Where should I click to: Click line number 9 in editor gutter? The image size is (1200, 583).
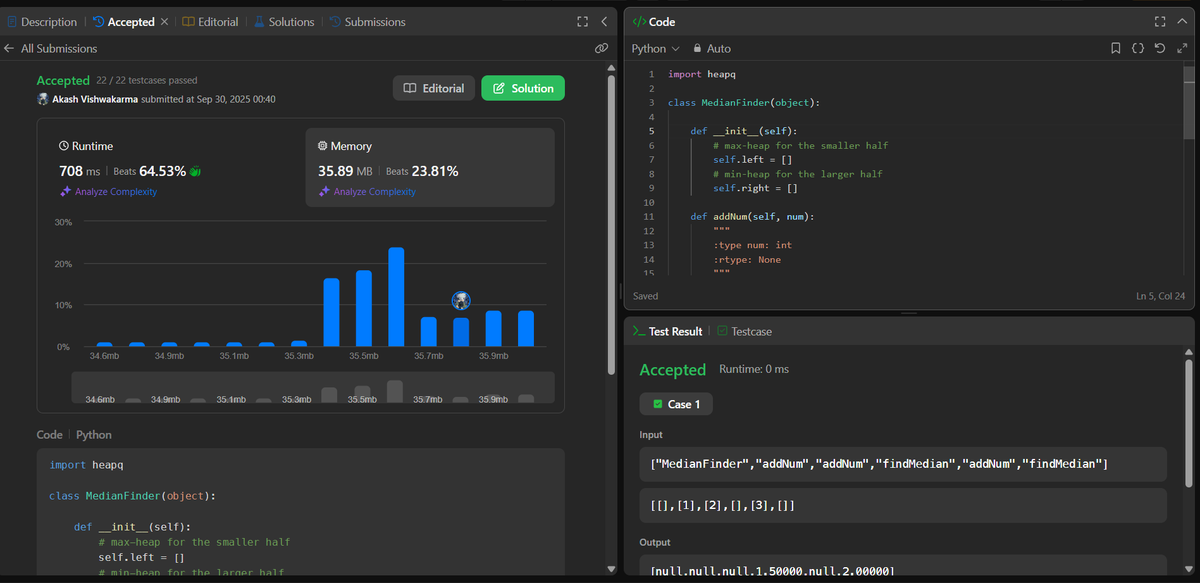click(x=651, y=188)
